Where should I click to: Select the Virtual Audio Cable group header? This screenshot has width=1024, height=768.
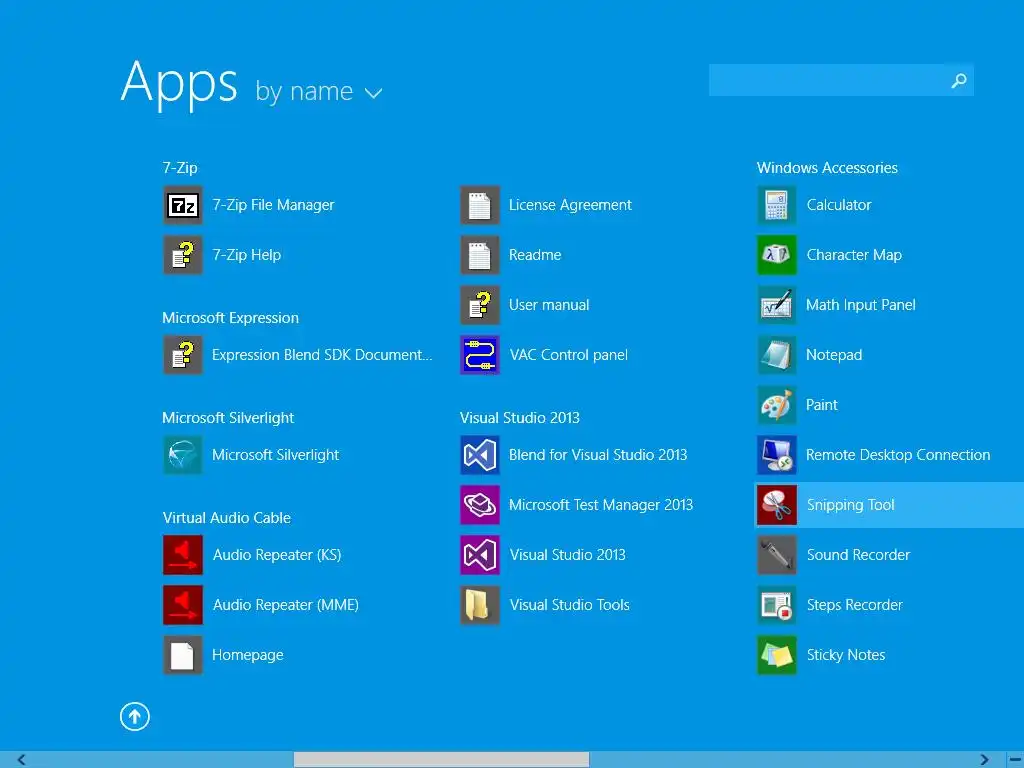pos(227,518)
